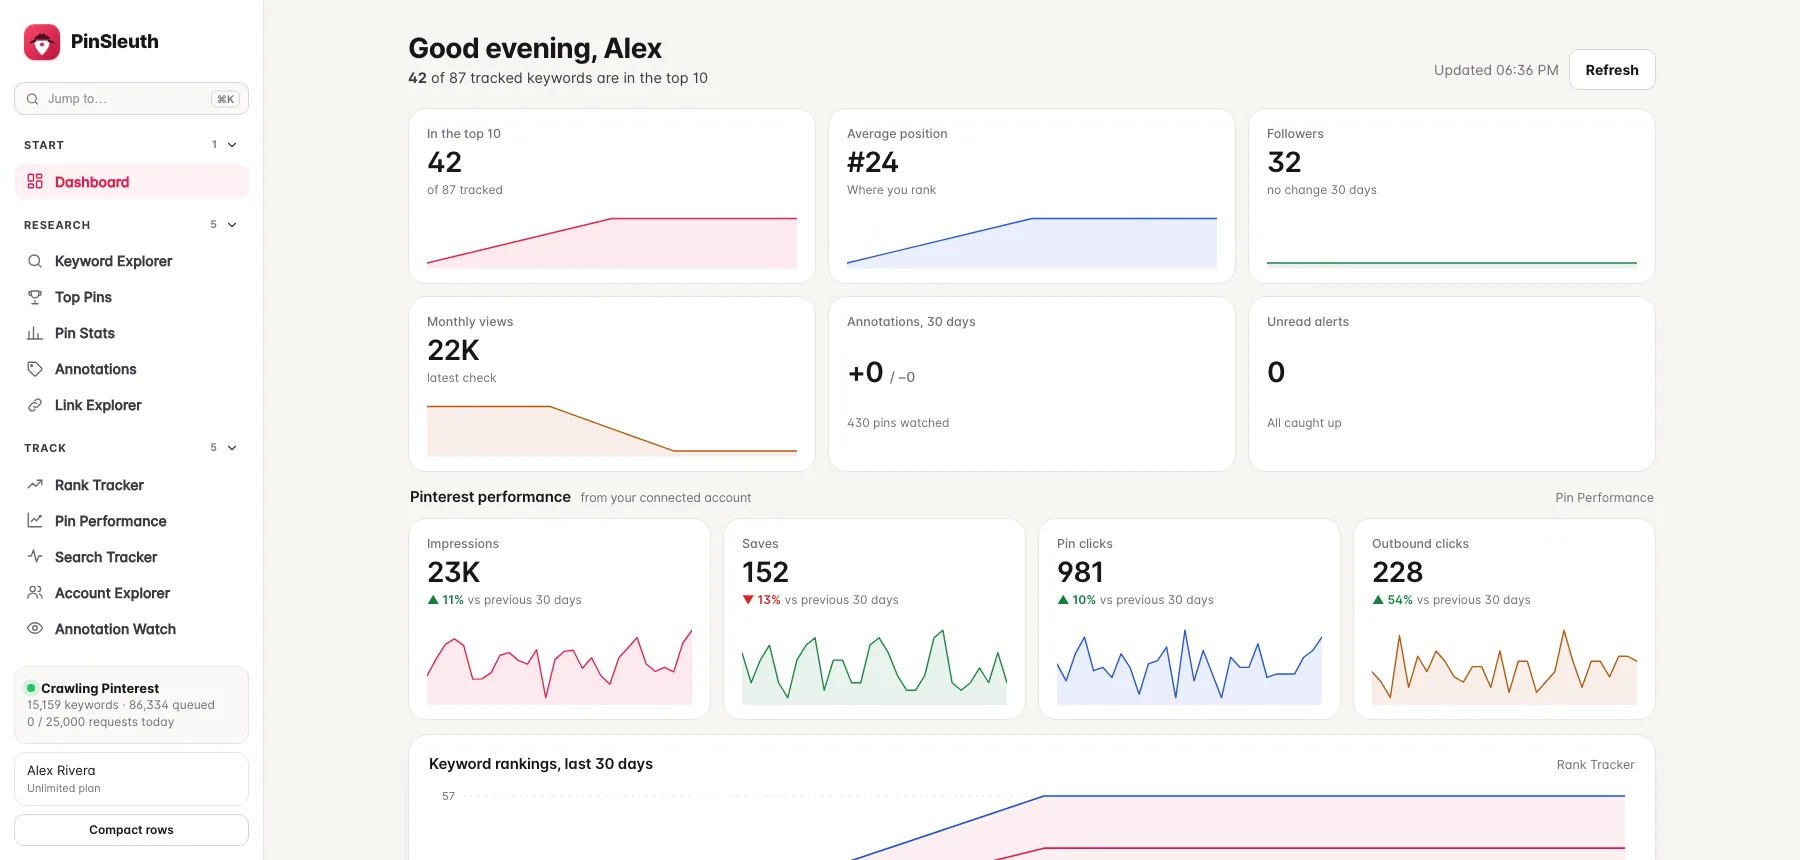Select the Pin clicks sparkline chart

click(1189, 666)
